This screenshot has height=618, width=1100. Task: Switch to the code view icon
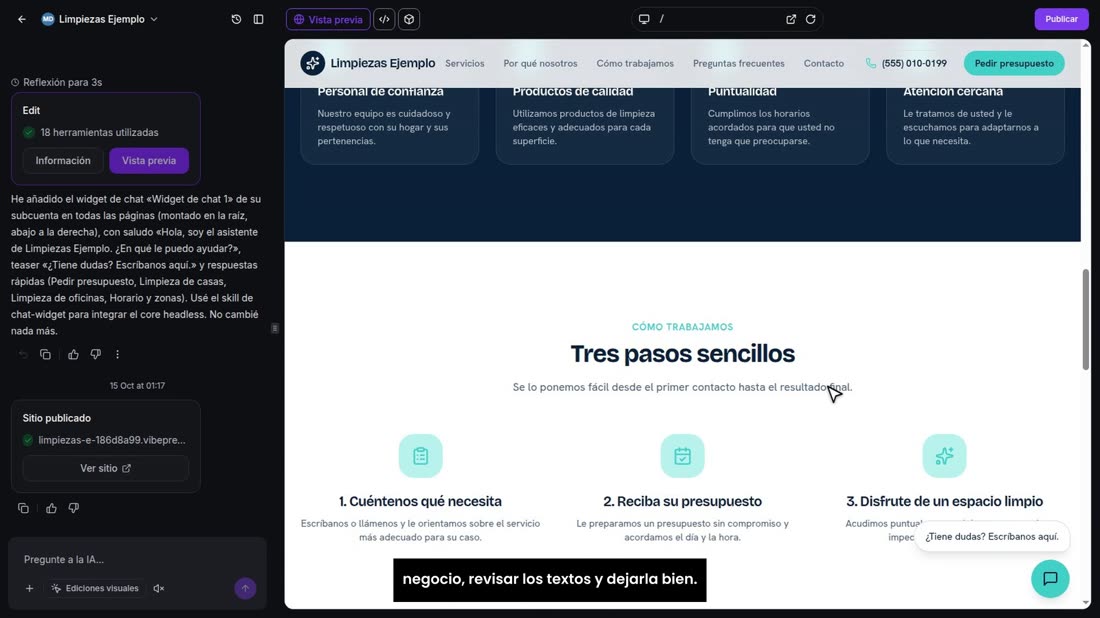(x=384, y=19)
